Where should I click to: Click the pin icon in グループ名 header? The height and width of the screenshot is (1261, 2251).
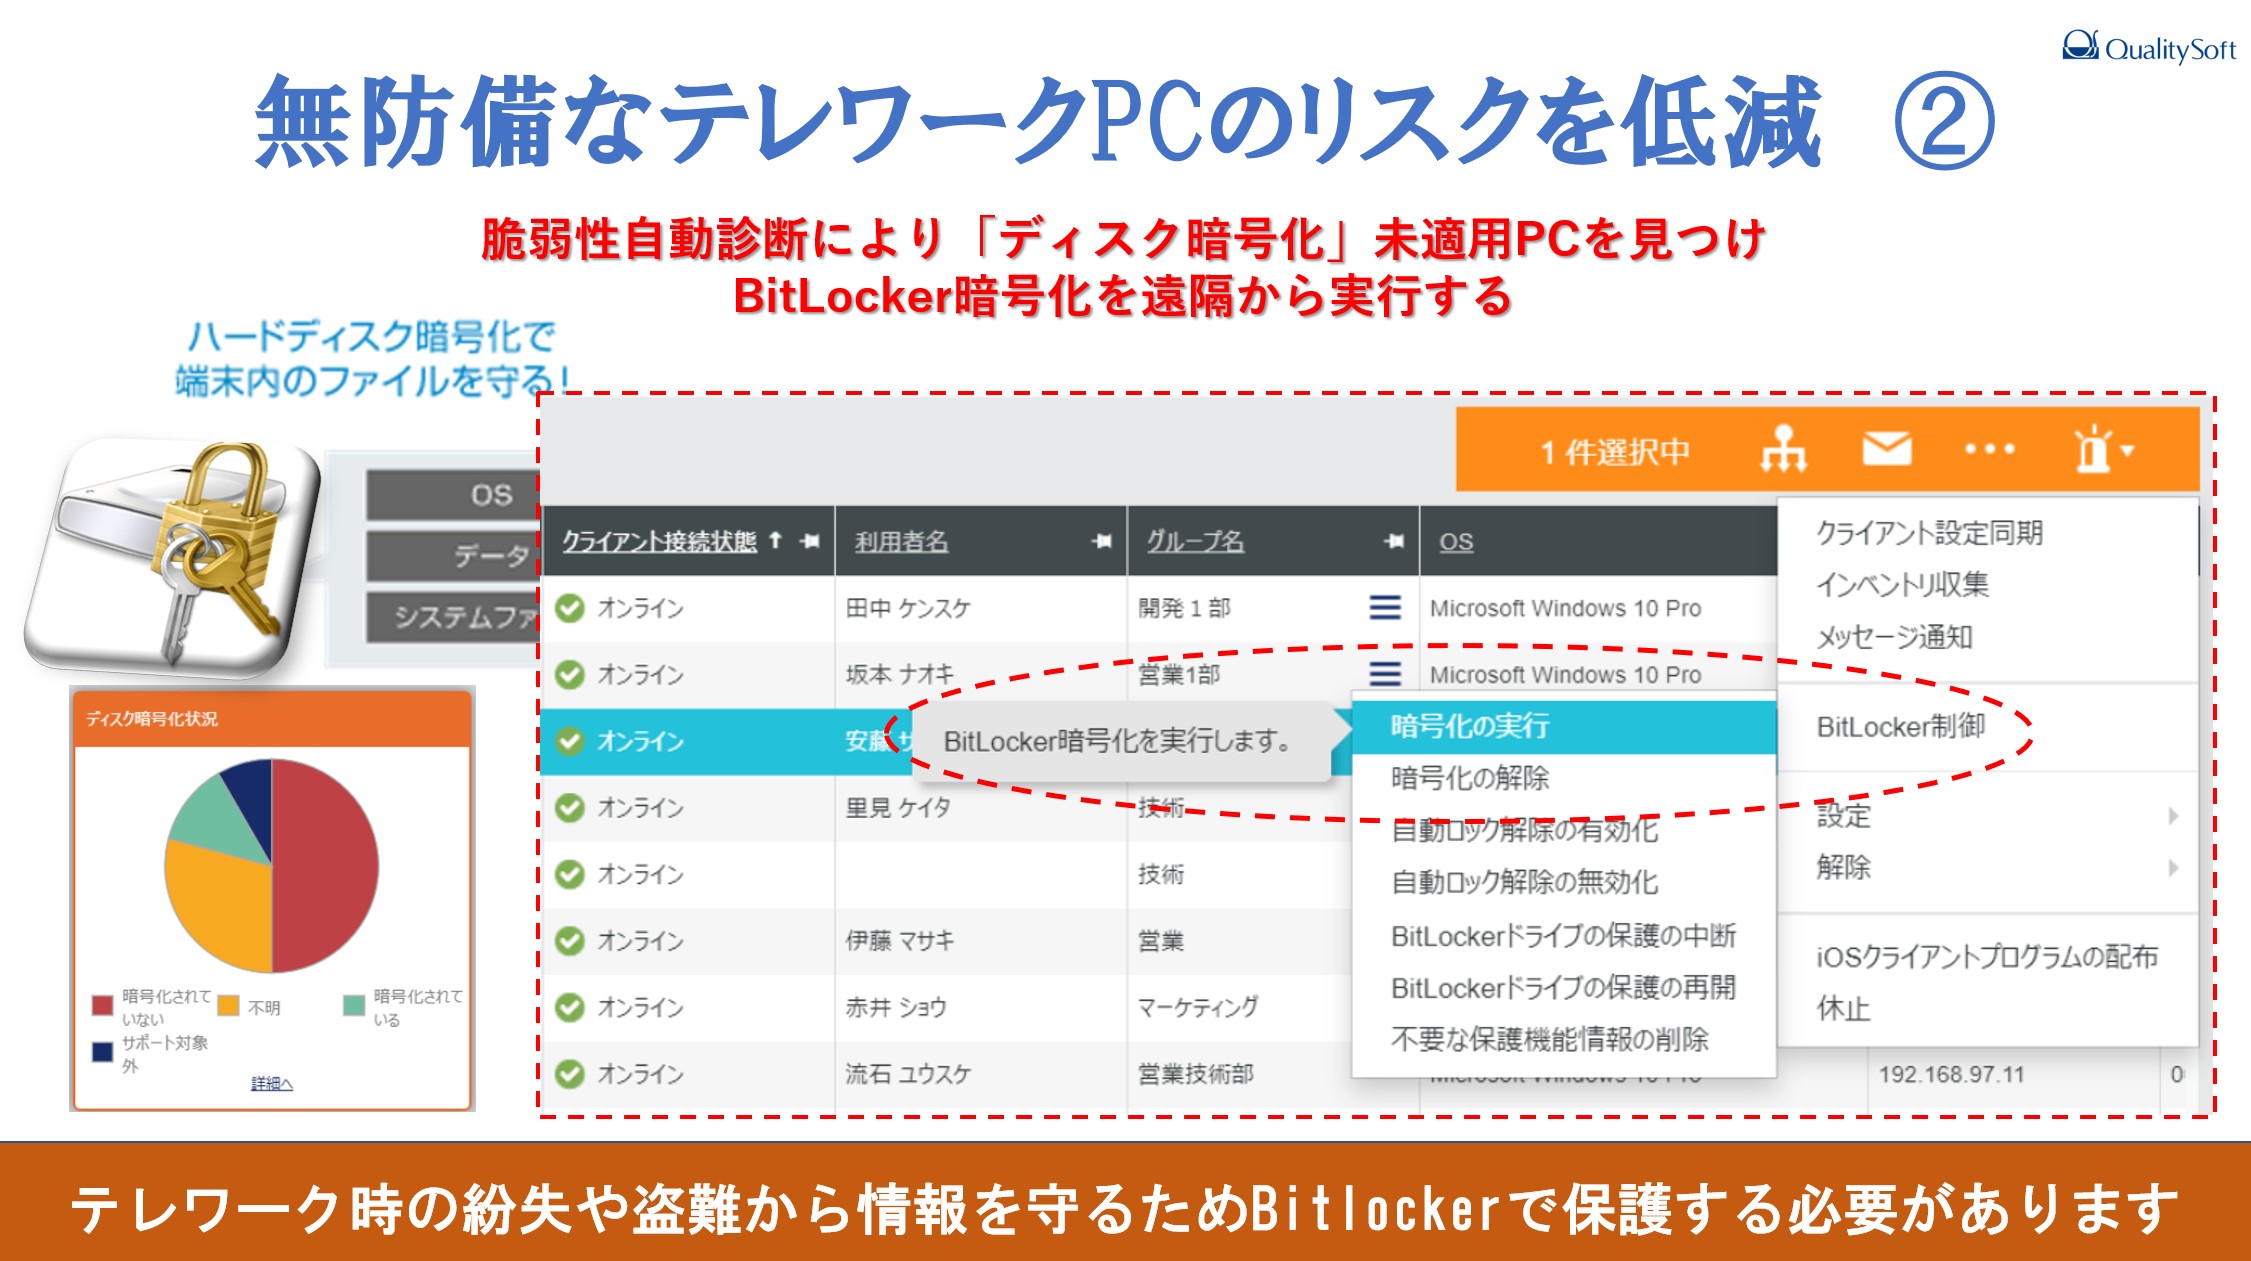(1394, 541)
